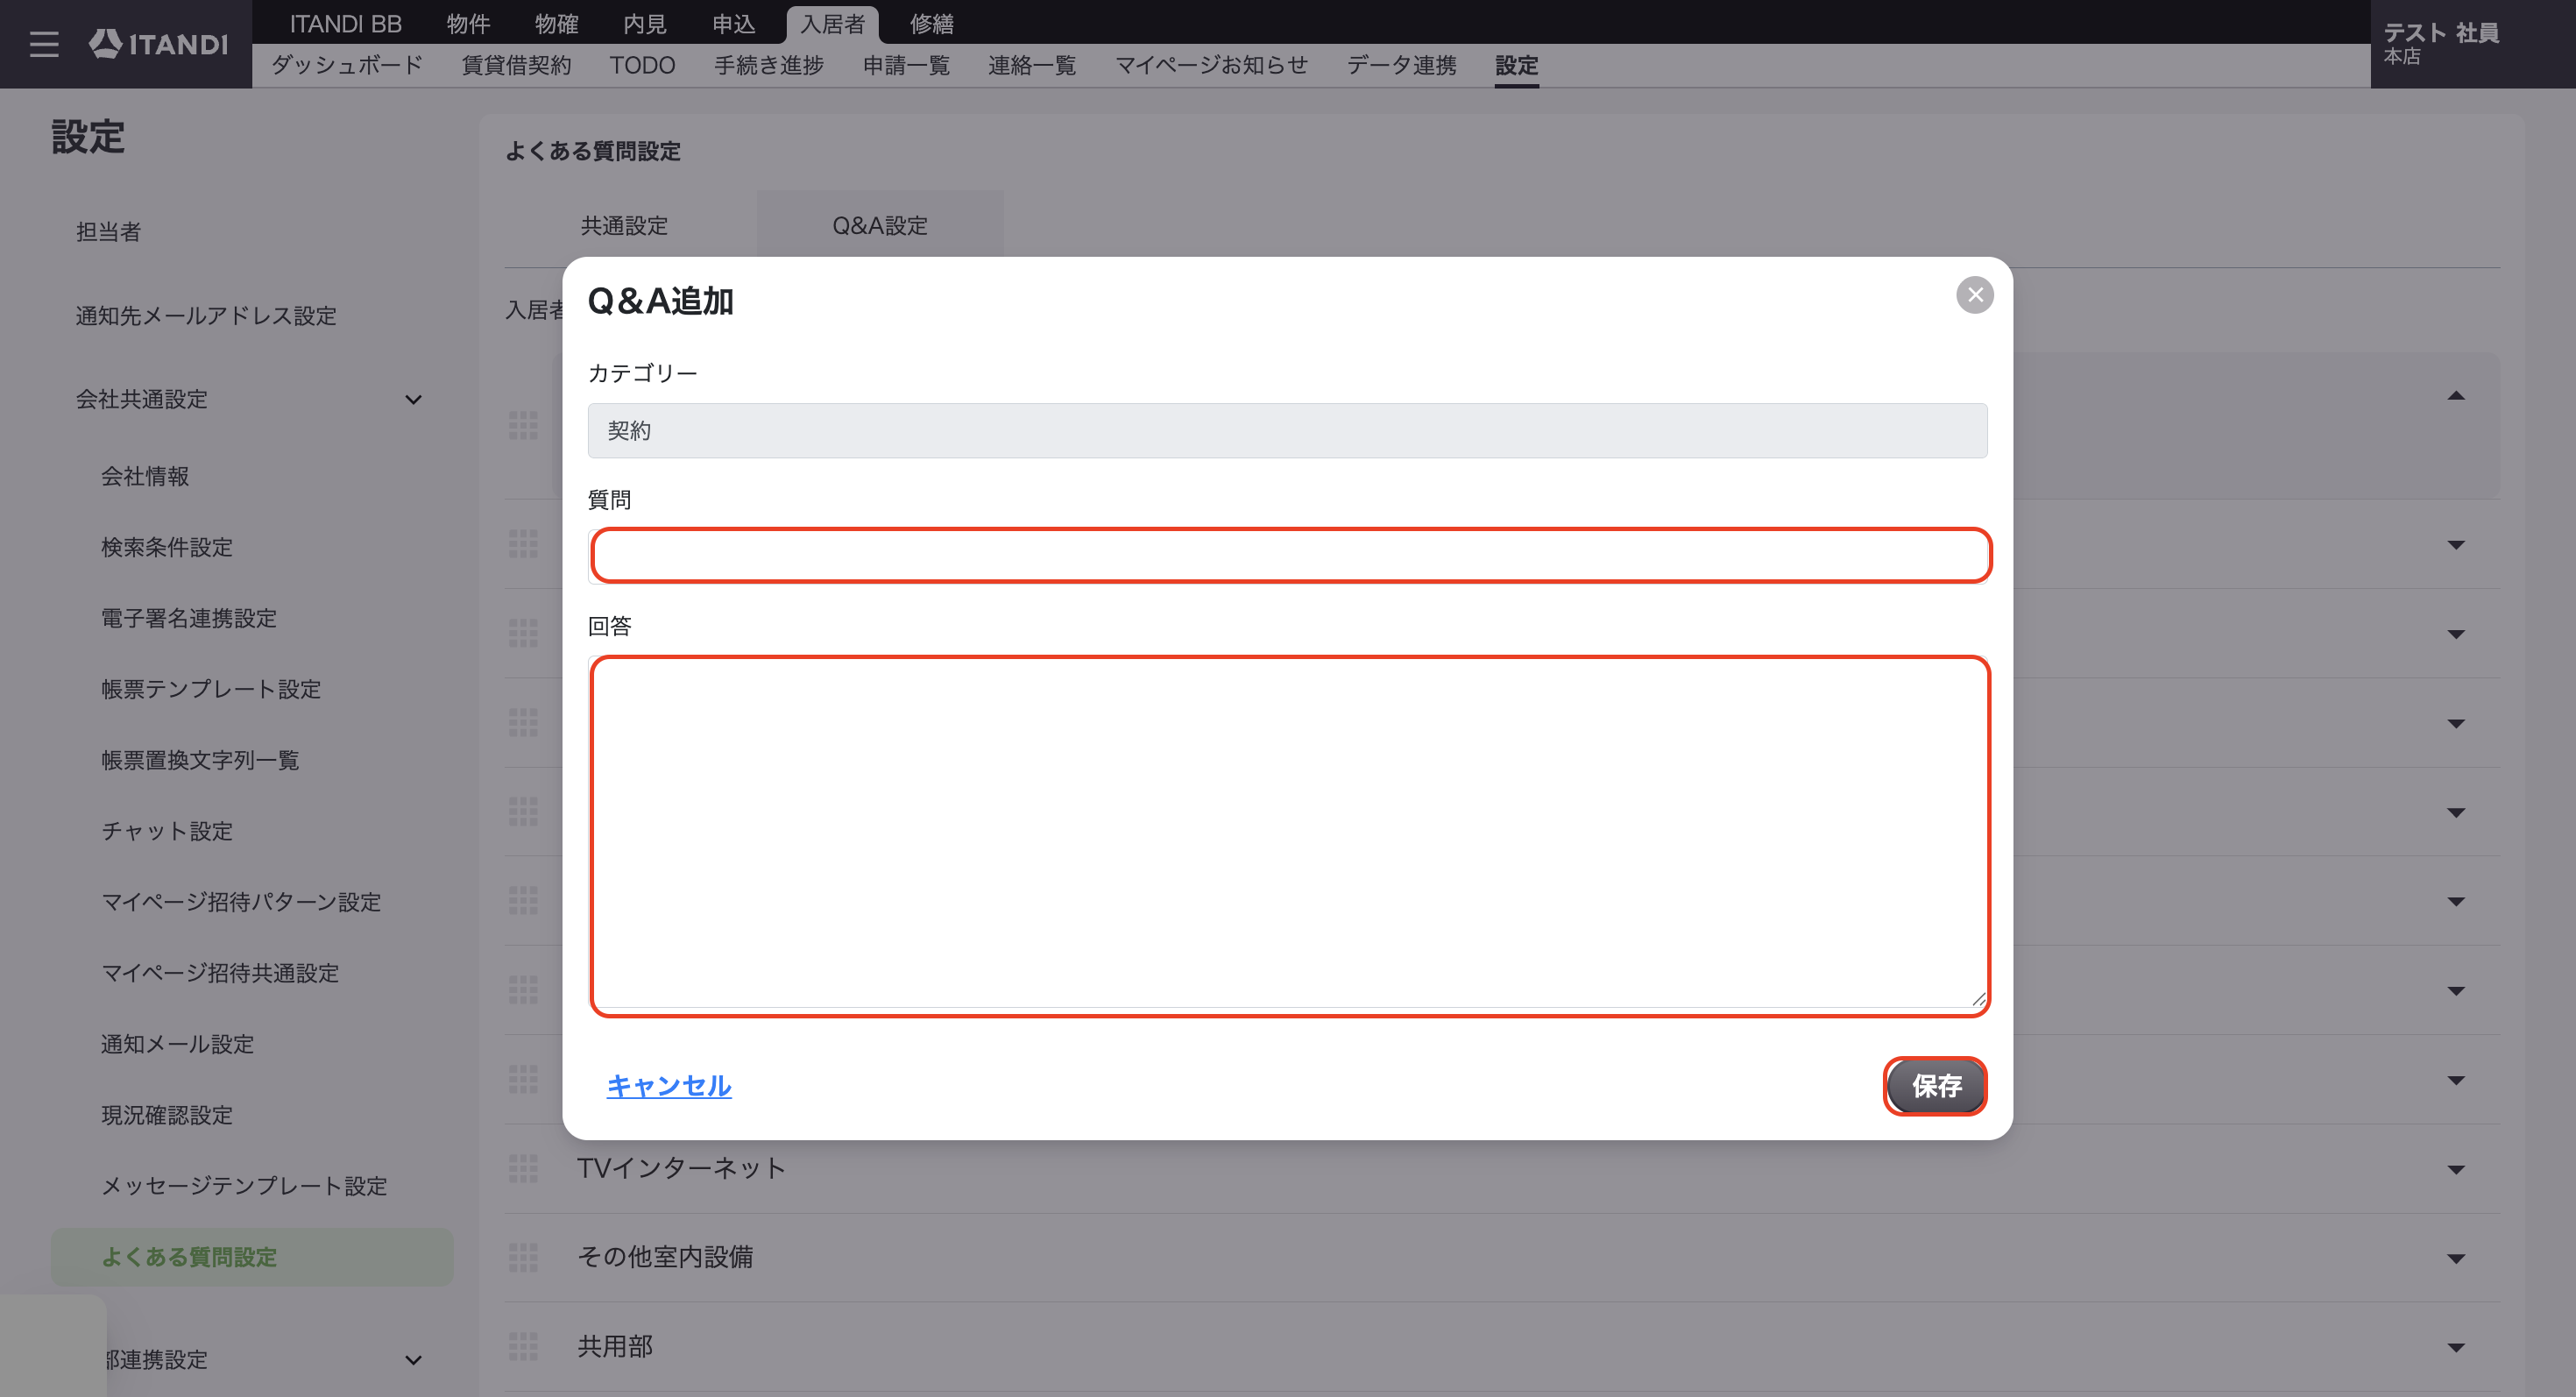Go to ダッシュボード menu
The height and width of the screenshot is (1397, 2576).
pyautogui.click(x=347, y=65)
